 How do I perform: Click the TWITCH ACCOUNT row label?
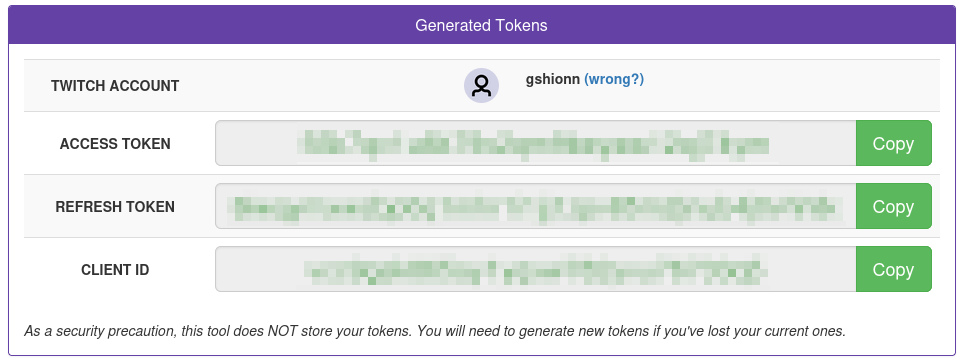point(115,86)
